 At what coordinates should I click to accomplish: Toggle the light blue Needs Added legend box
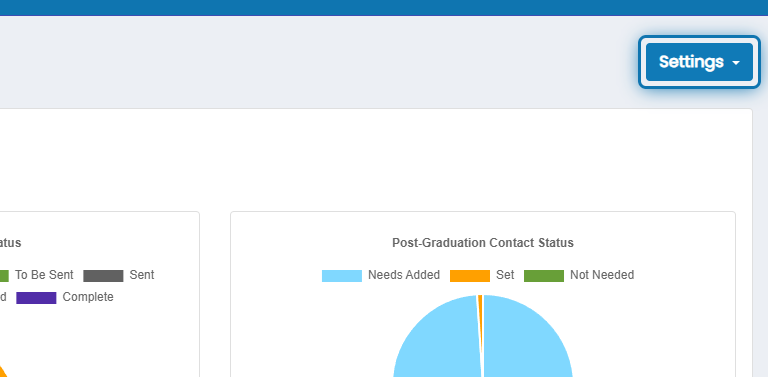(342, 276)
